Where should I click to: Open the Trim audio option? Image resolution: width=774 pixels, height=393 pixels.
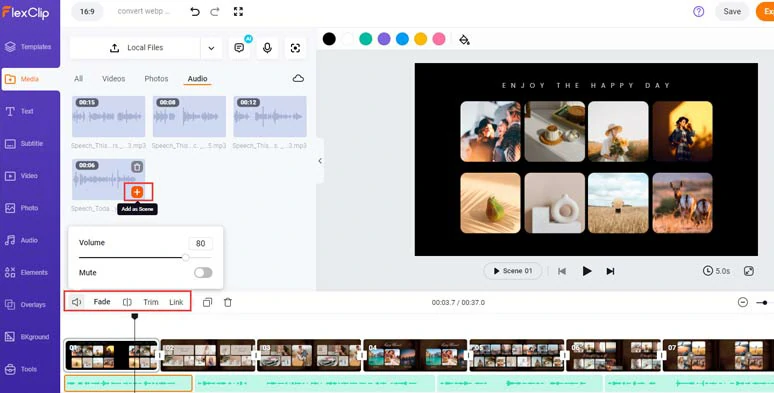pos(151,302)
